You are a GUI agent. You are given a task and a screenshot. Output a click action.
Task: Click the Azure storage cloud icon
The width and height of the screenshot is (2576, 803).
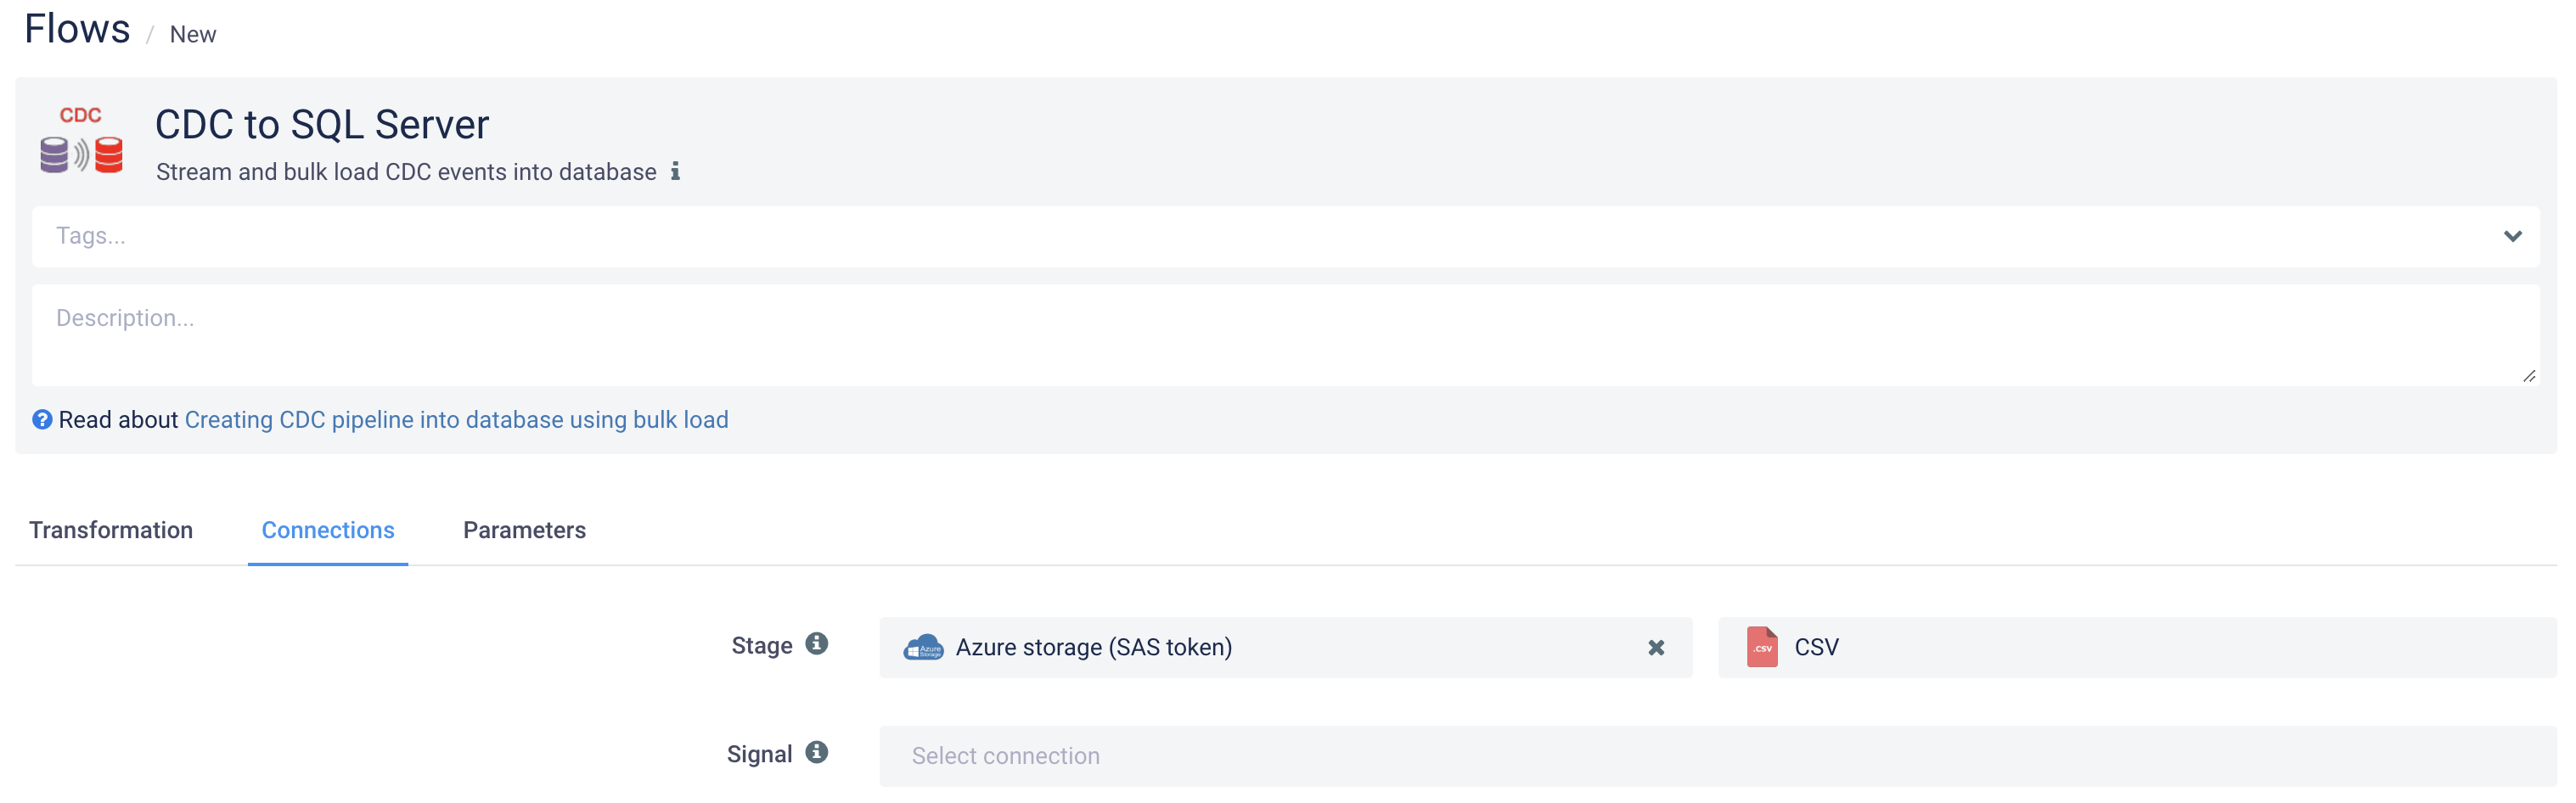(923, 648)
